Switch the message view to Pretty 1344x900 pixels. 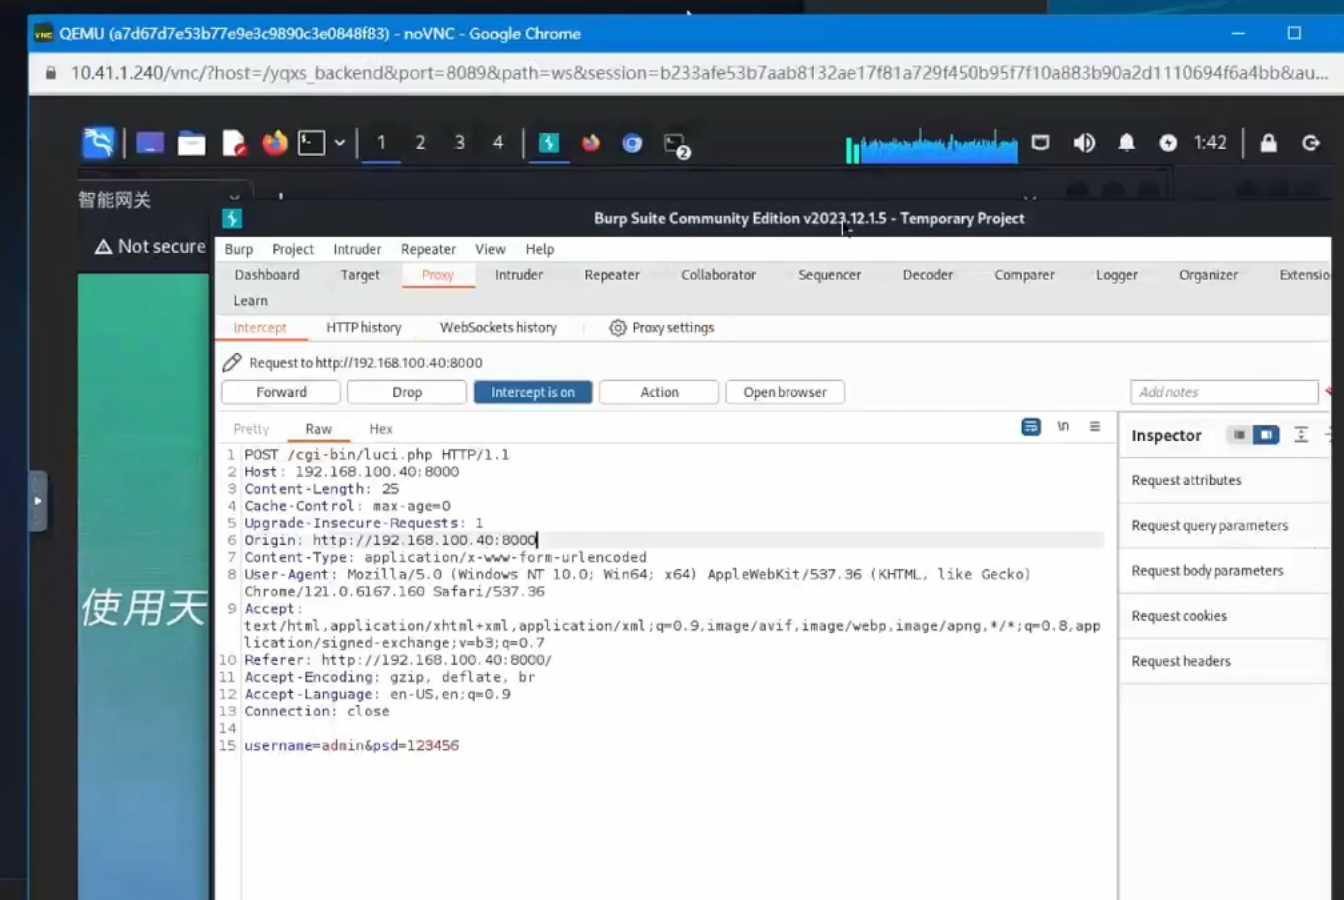click(x=251, y=429)
